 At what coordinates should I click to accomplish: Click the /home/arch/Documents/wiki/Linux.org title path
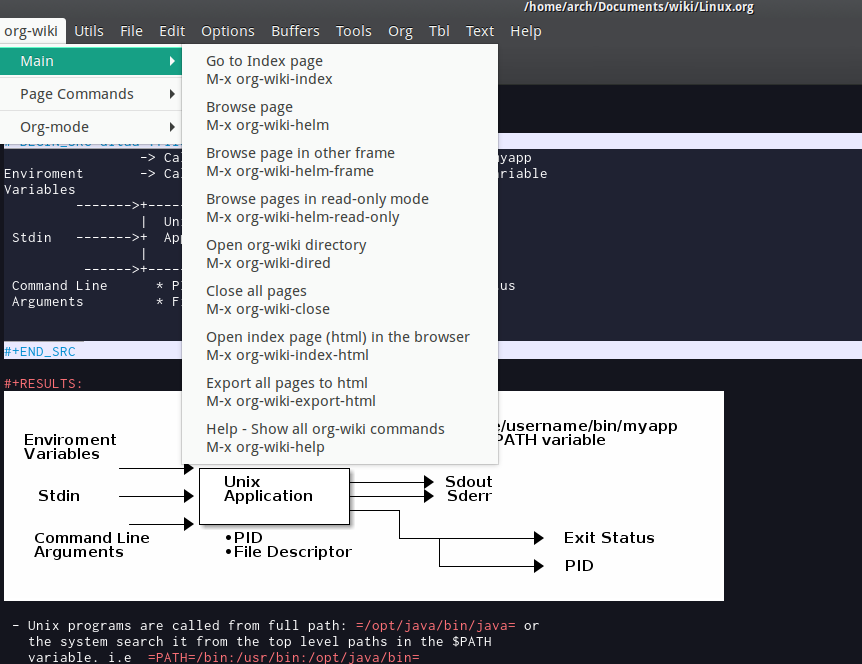(x=638, y=7)
